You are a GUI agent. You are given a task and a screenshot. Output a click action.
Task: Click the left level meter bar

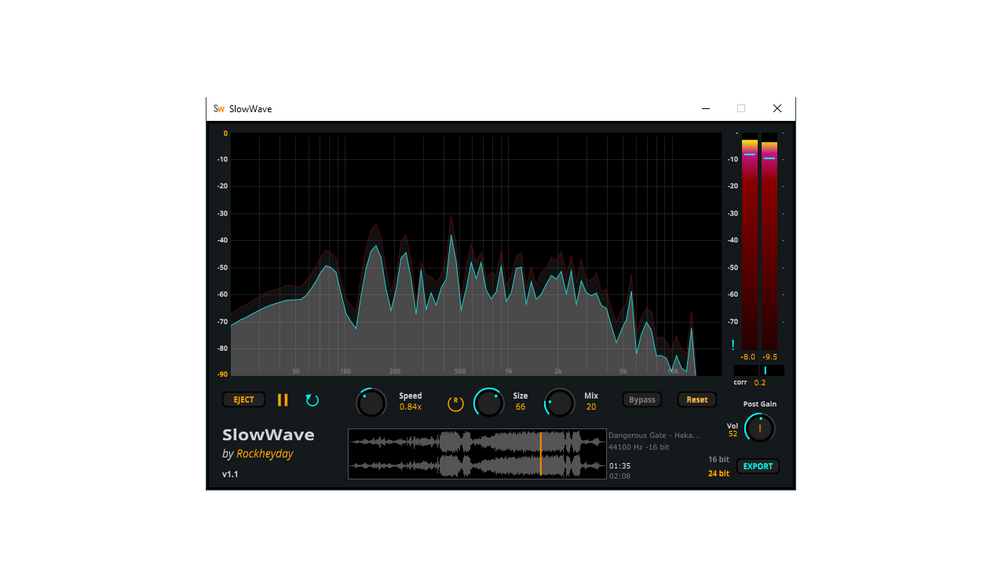point(749,244)
